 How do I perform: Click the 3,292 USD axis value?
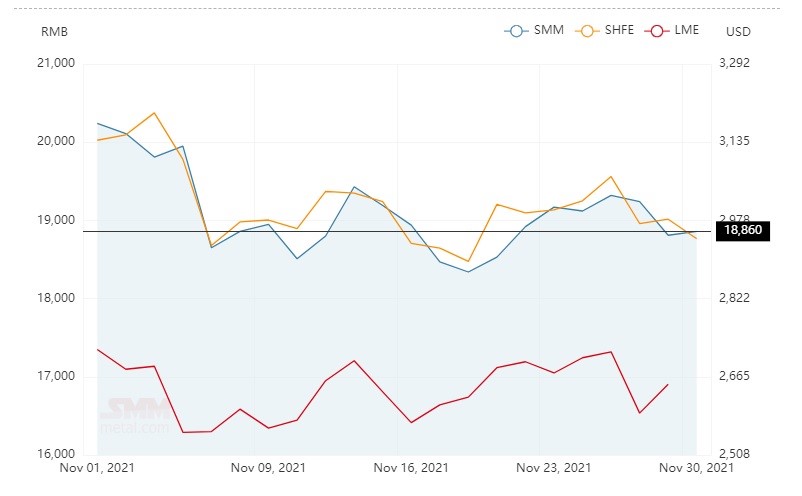(735, 63)
